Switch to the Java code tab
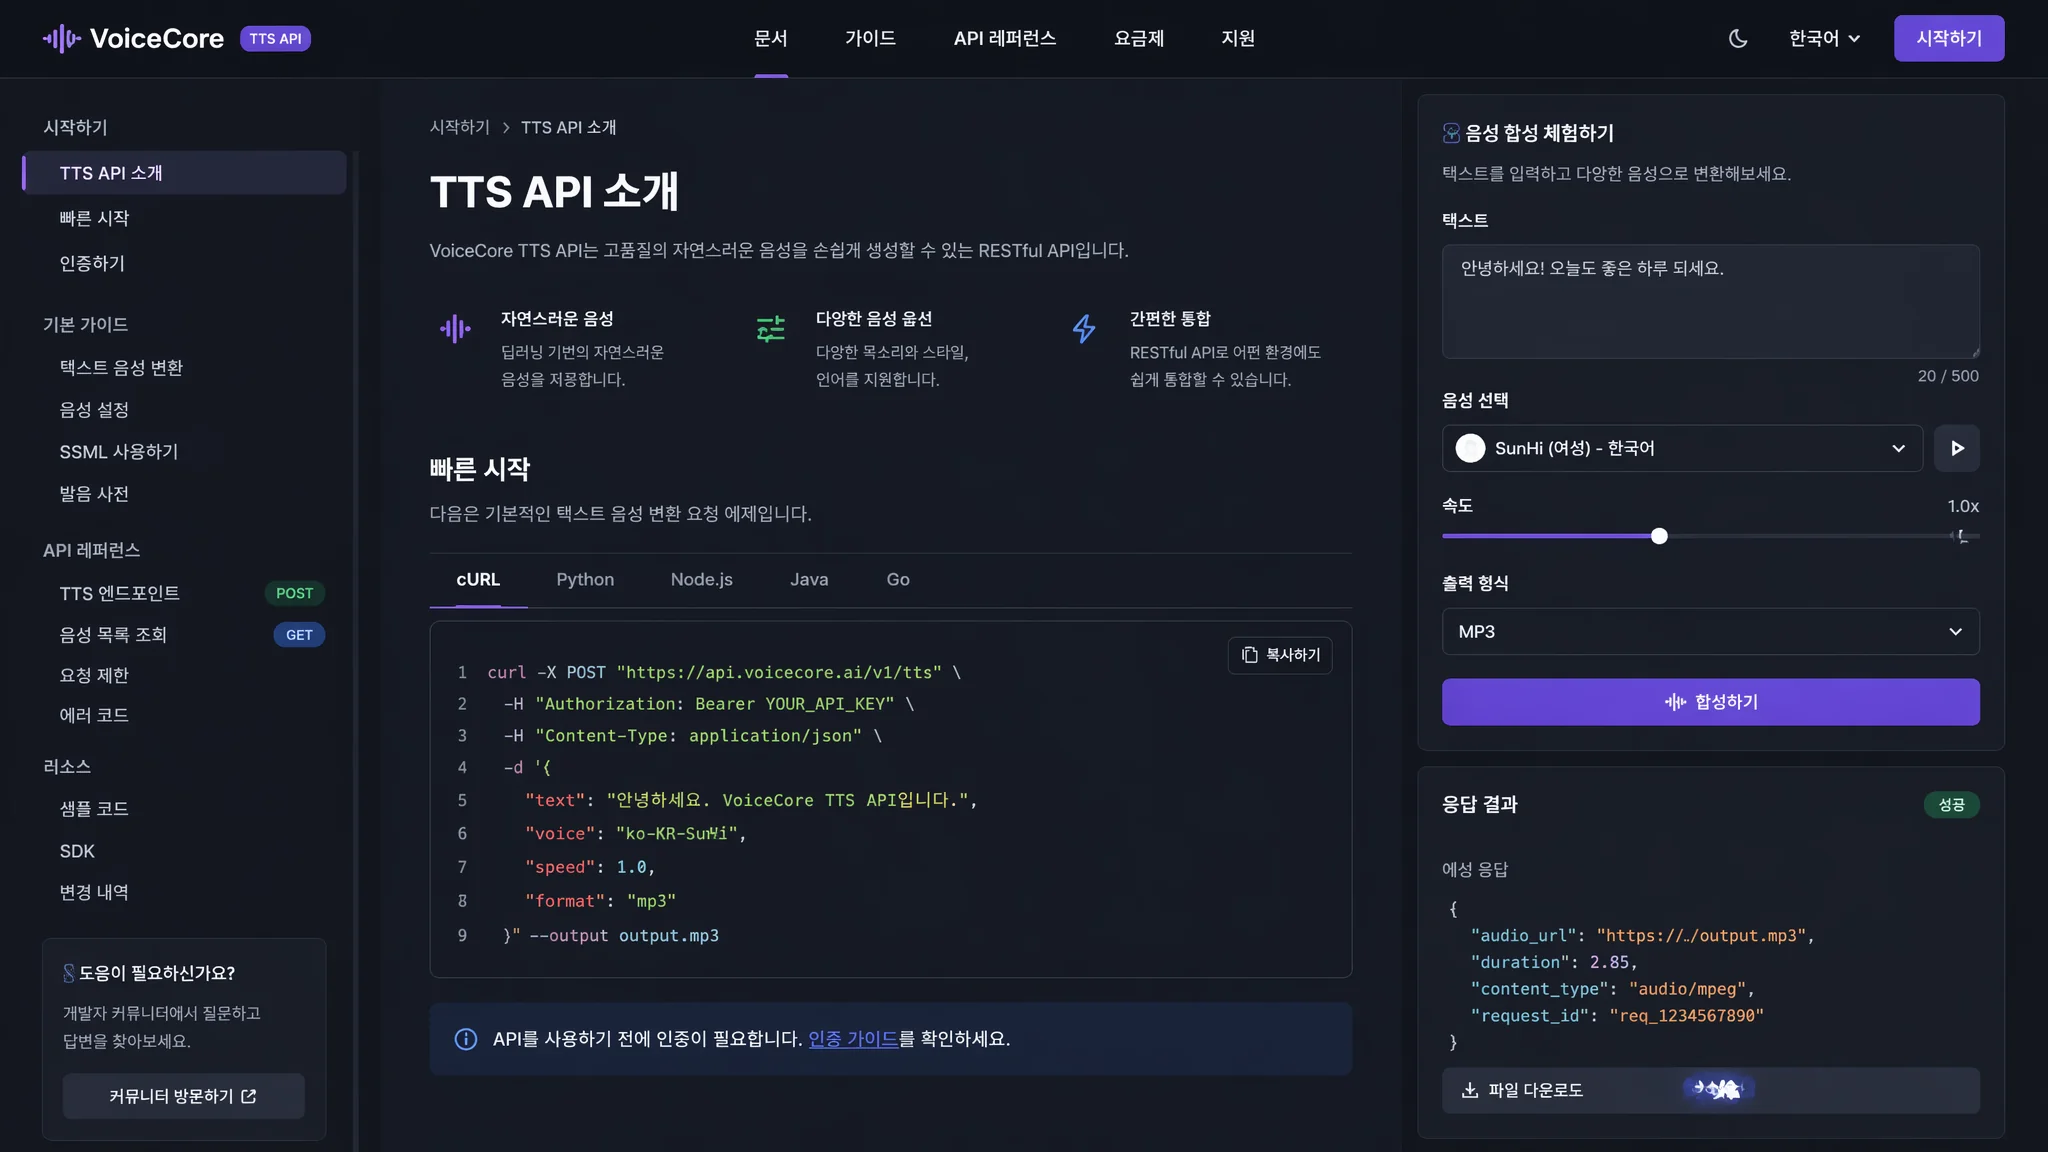This screenshot has height=1152, width=2048. tap(809, 579)
